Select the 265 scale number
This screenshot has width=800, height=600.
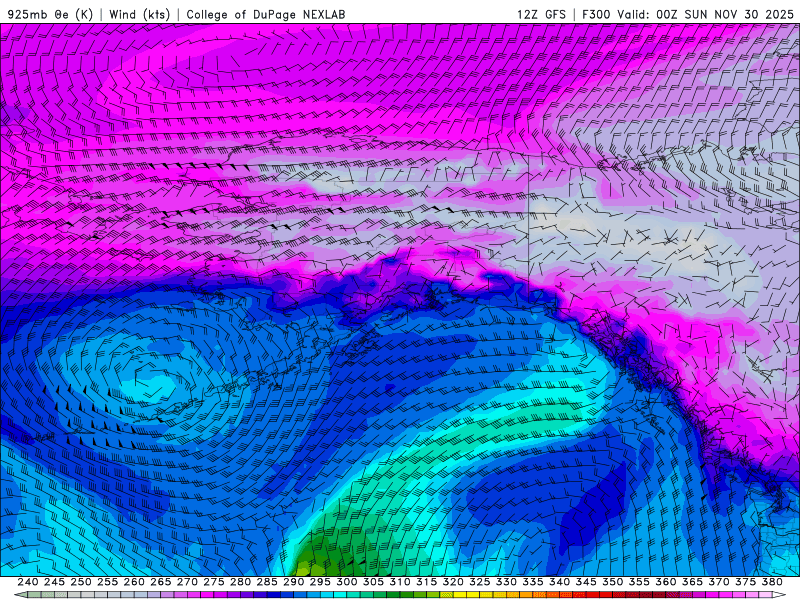point(160,582)
